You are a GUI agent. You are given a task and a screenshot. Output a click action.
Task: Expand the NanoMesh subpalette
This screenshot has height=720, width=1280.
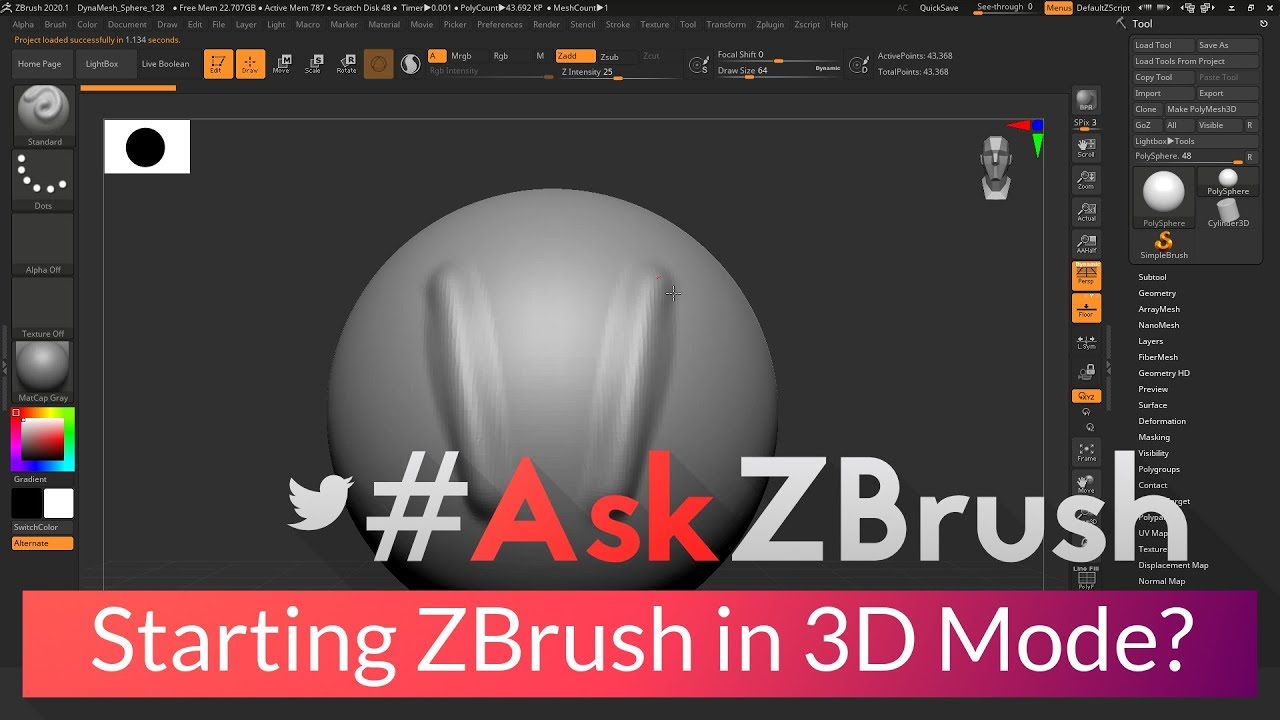(x=1159, y=325)
